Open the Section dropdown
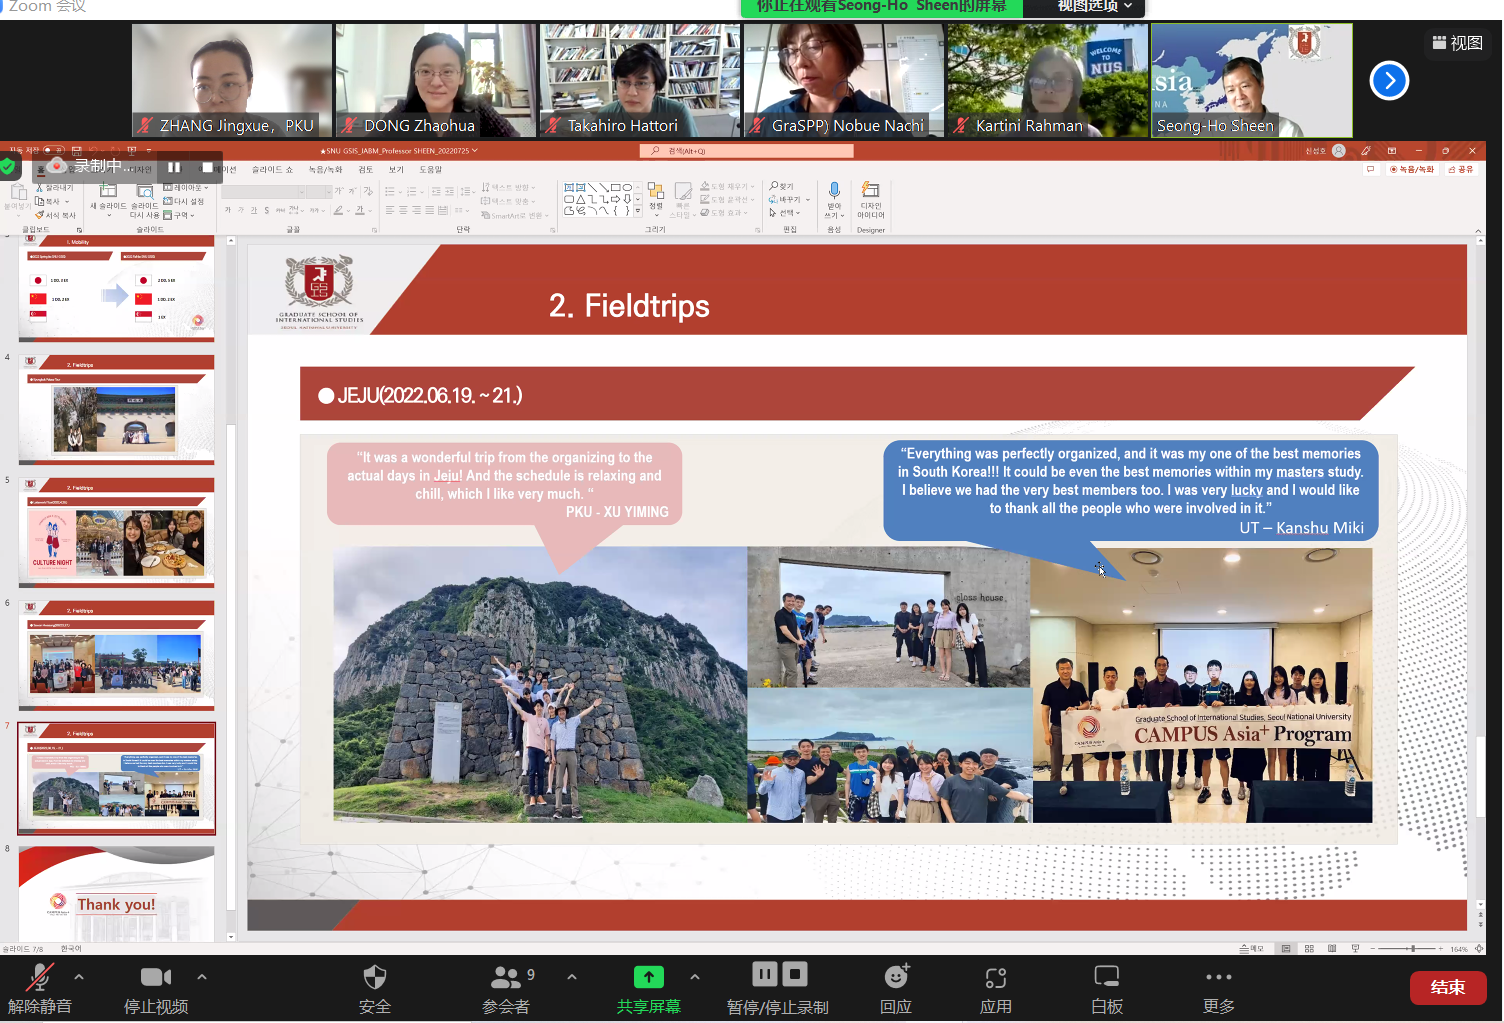The height and width of the screenshot is (1023, 1504). coord(179,215)
